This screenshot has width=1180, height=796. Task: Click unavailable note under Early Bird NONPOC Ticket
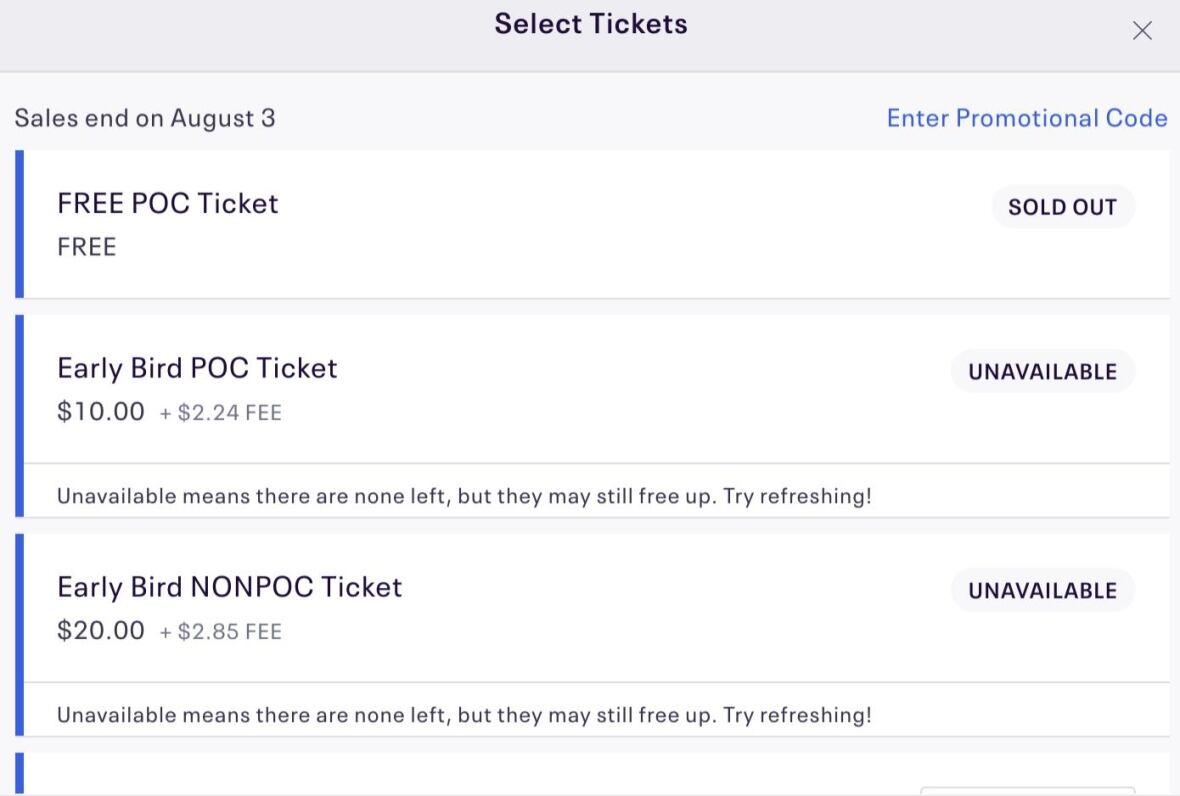click(464, 715)
